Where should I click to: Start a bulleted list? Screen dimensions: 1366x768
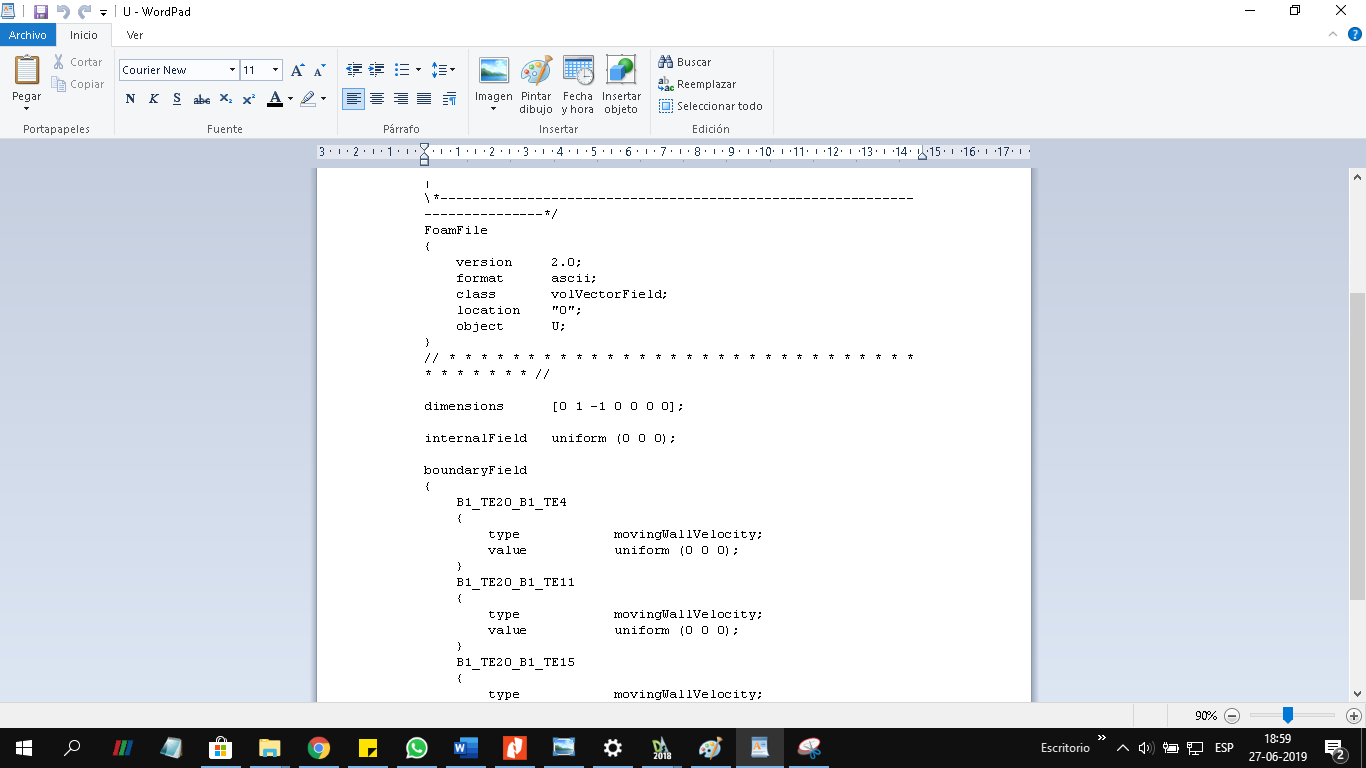[402, 70]
